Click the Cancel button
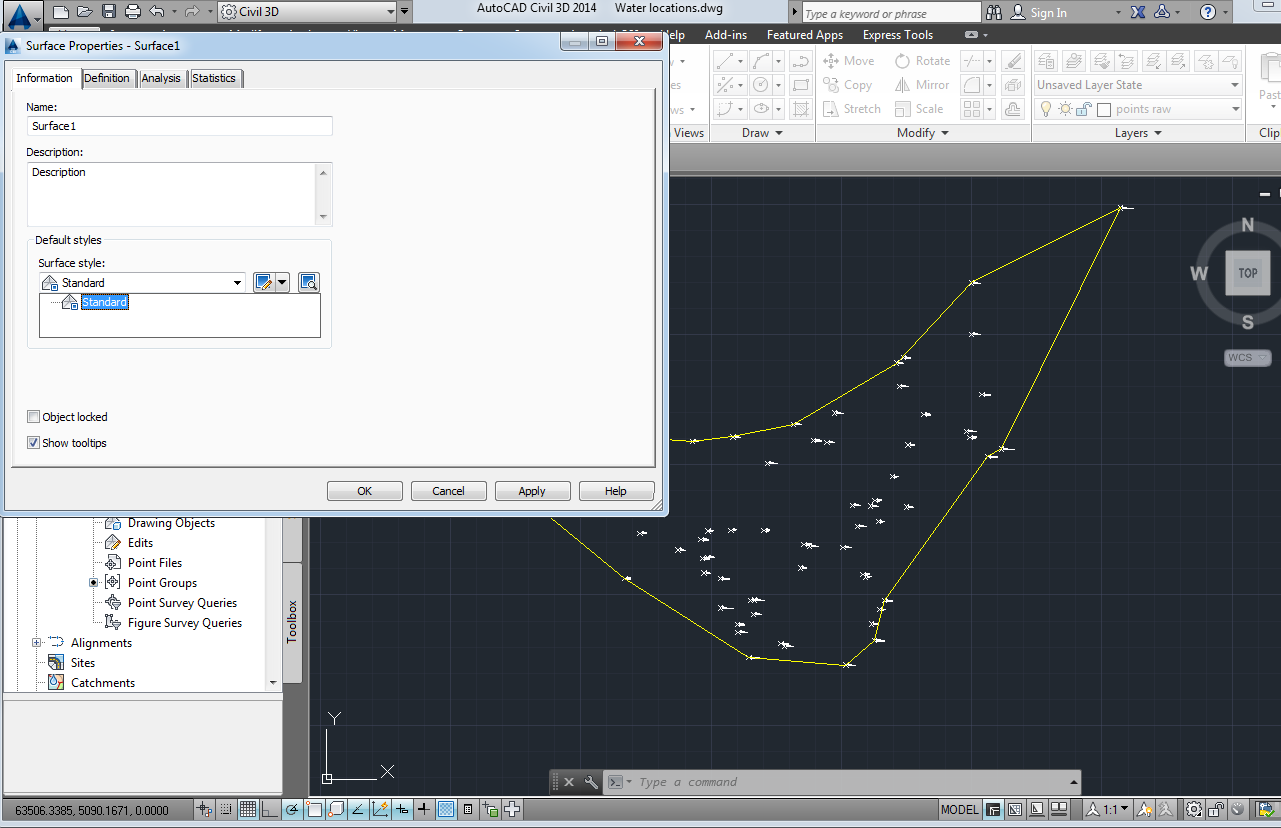Viewport: 1281px width, 828px height. pyautogui.click(x=449, y=491)
